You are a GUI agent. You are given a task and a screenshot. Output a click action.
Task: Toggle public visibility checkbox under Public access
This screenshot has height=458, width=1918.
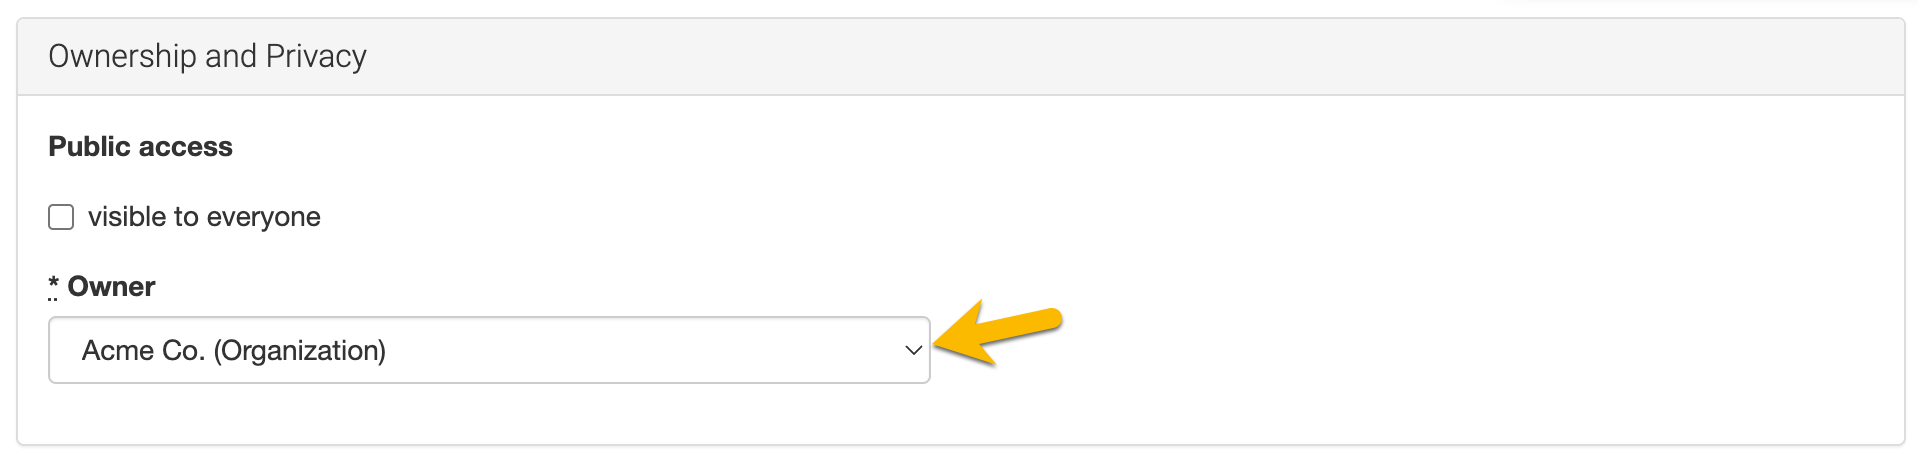click(61, 217)
